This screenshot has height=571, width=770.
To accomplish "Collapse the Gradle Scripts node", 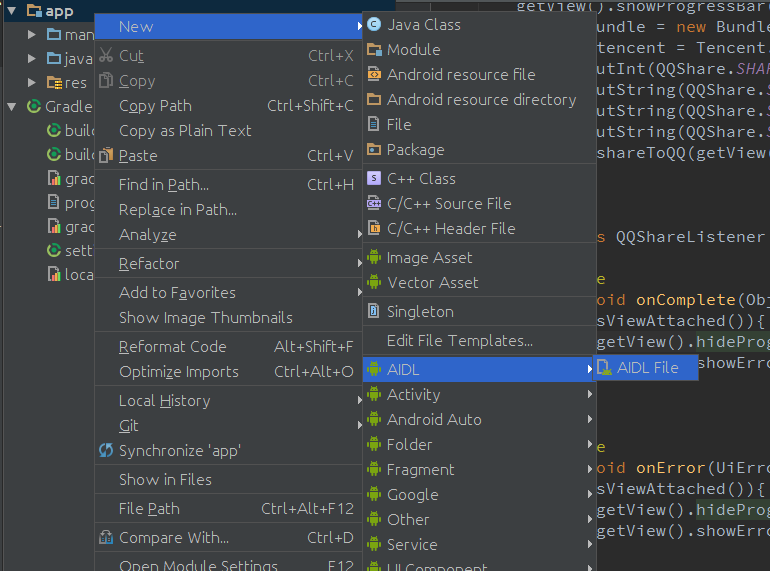I will pyautogui.click(x=11, y=106).
